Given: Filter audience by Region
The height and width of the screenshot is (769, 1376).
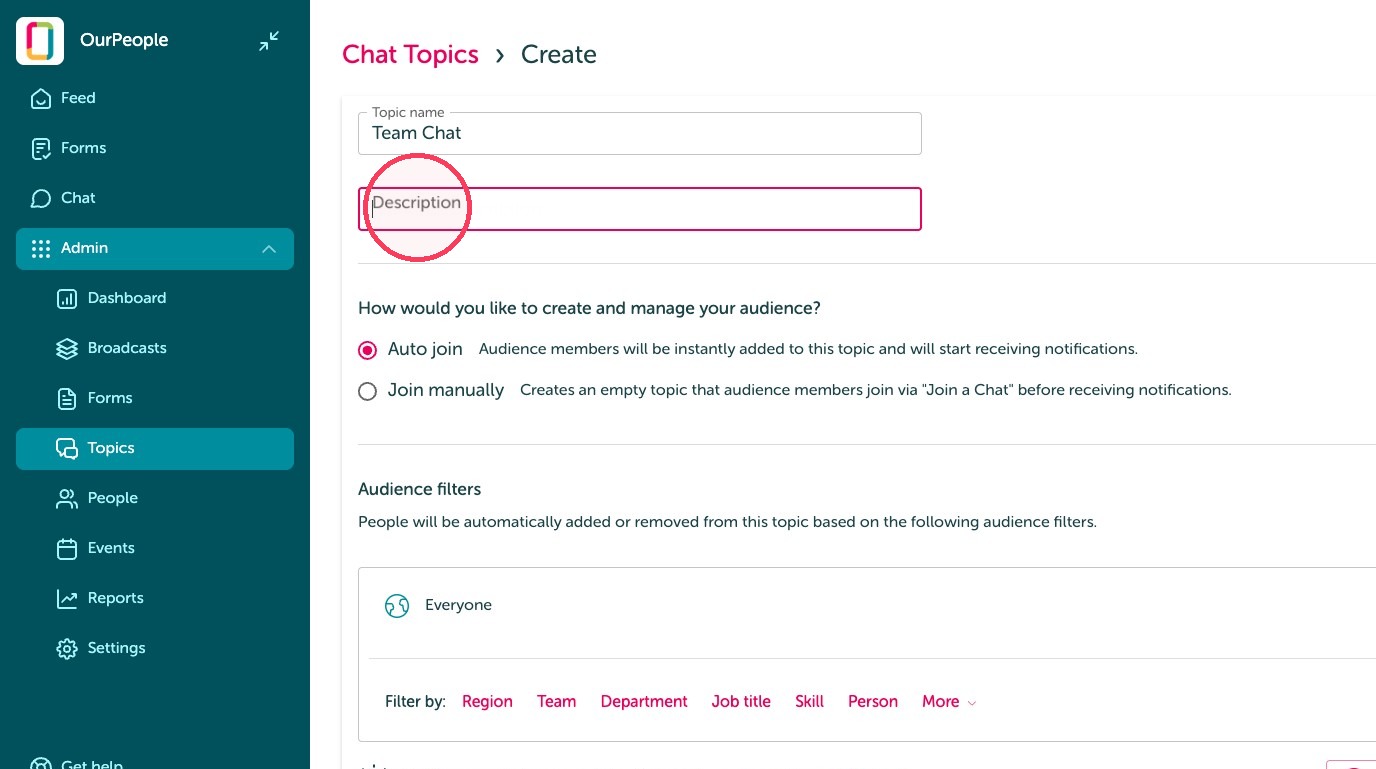Looking at the screenshot, I should [487, 702].
